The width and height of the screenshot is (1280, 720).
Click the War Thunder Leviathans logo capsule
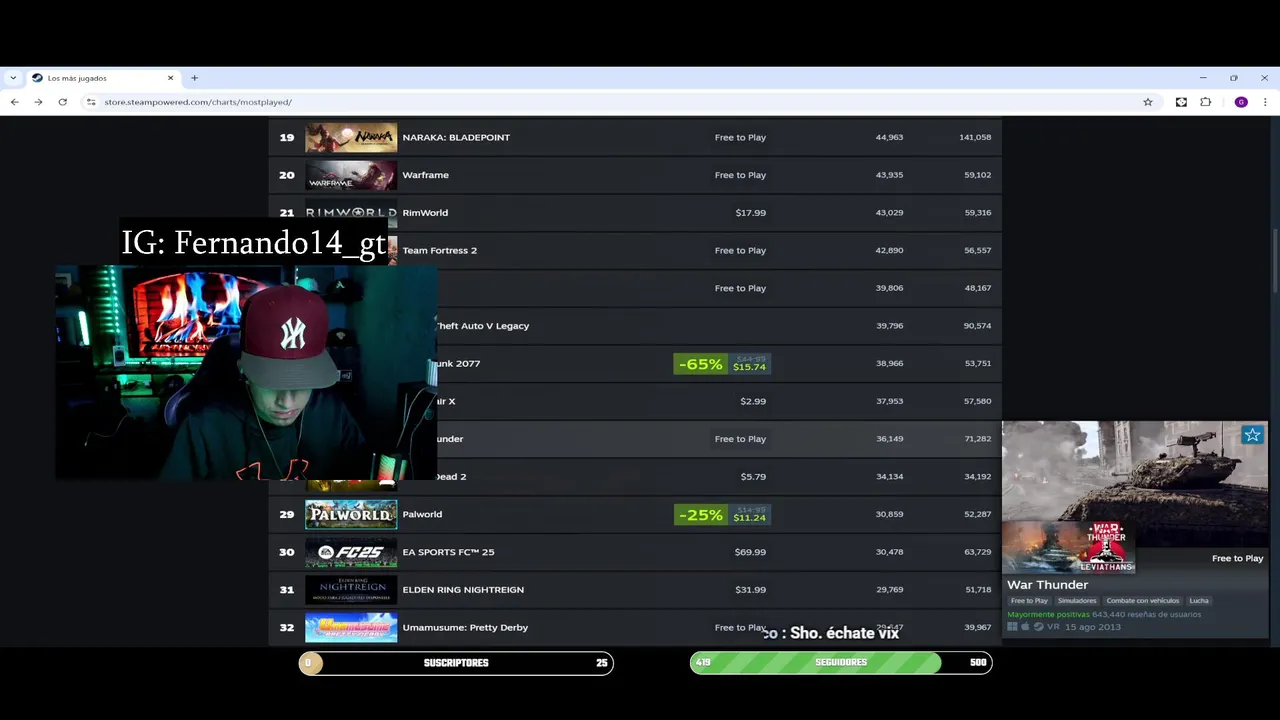pyautogui.click(x=1069, y=547)
